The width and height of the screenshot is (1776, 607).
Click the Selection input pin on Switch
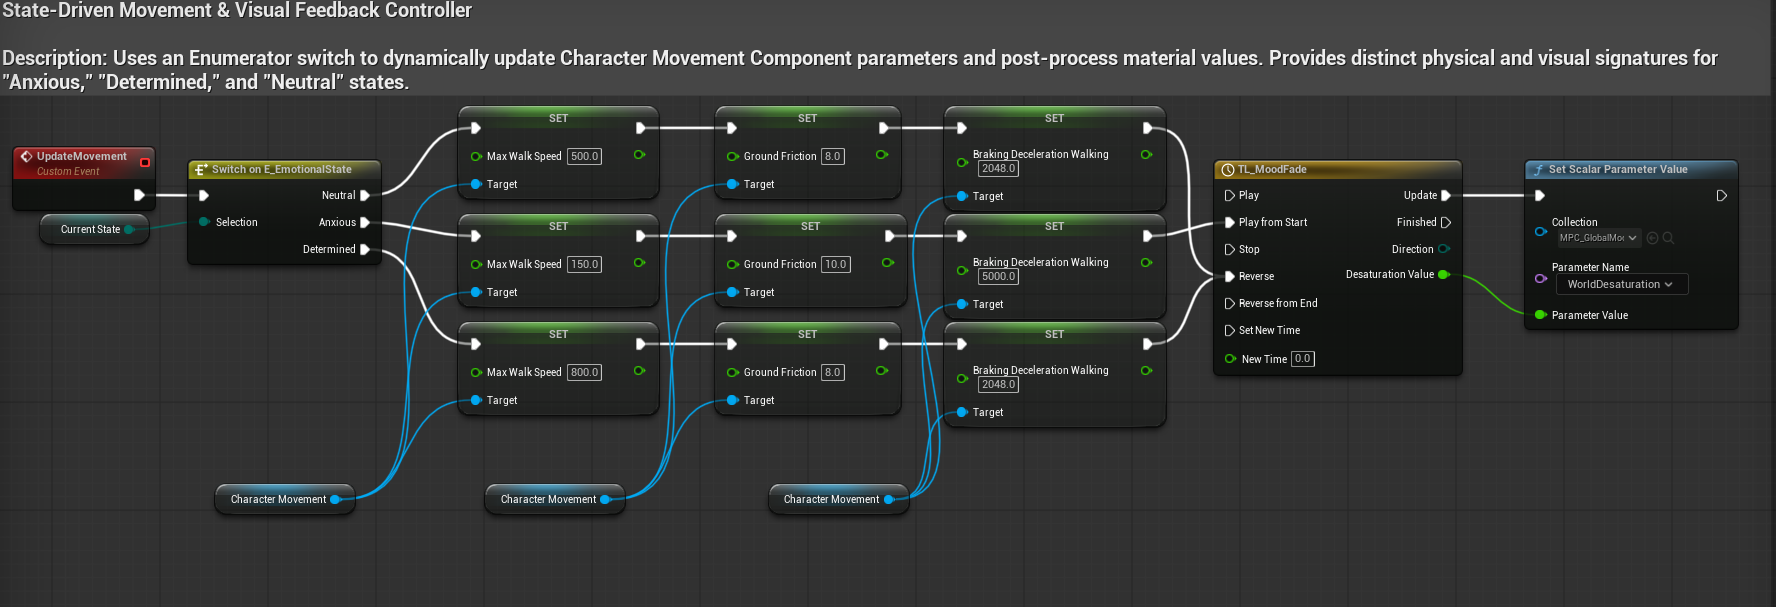coord(204,222)
